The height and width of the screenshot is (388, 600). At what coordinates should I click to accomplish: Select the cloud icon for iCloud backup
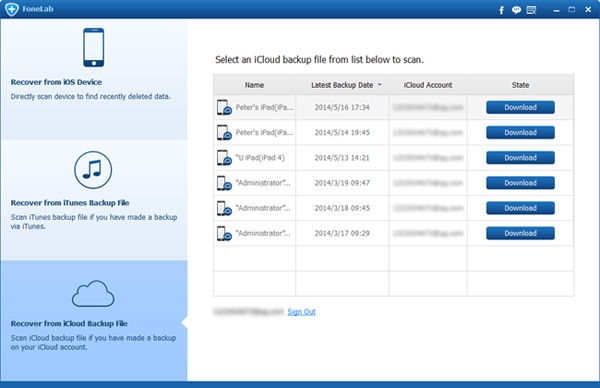93,294
